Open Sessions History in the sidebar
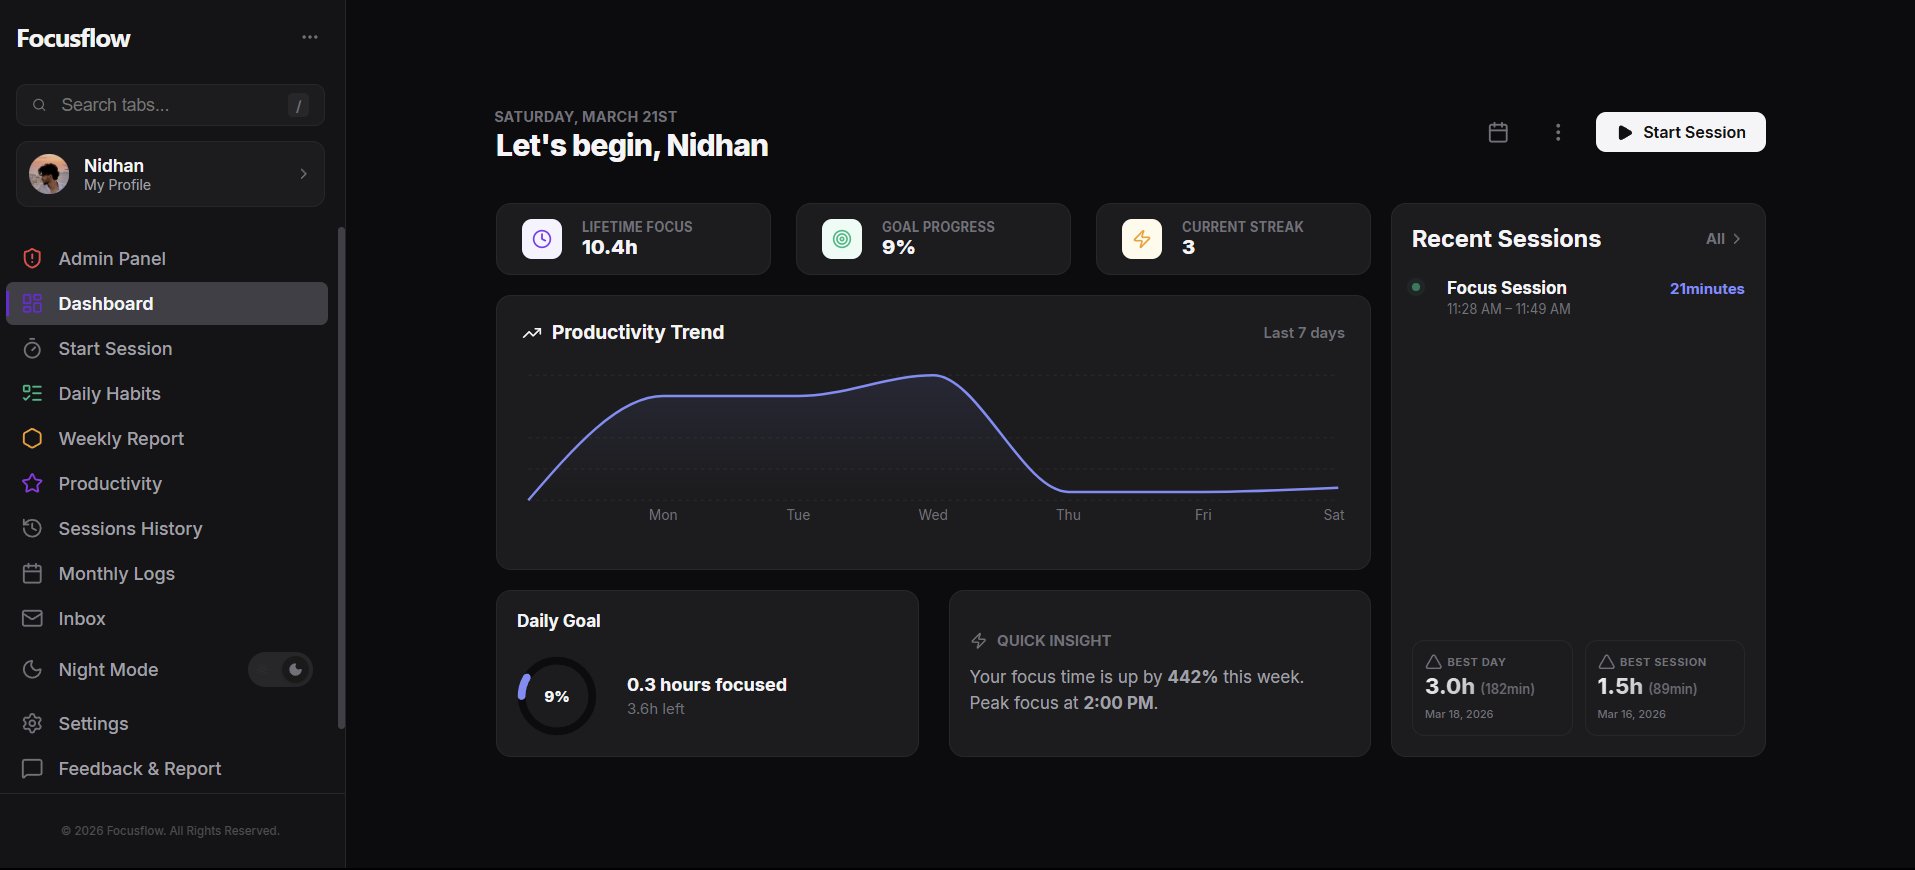The image size is (1915, 870). click(x=130, y=529)
